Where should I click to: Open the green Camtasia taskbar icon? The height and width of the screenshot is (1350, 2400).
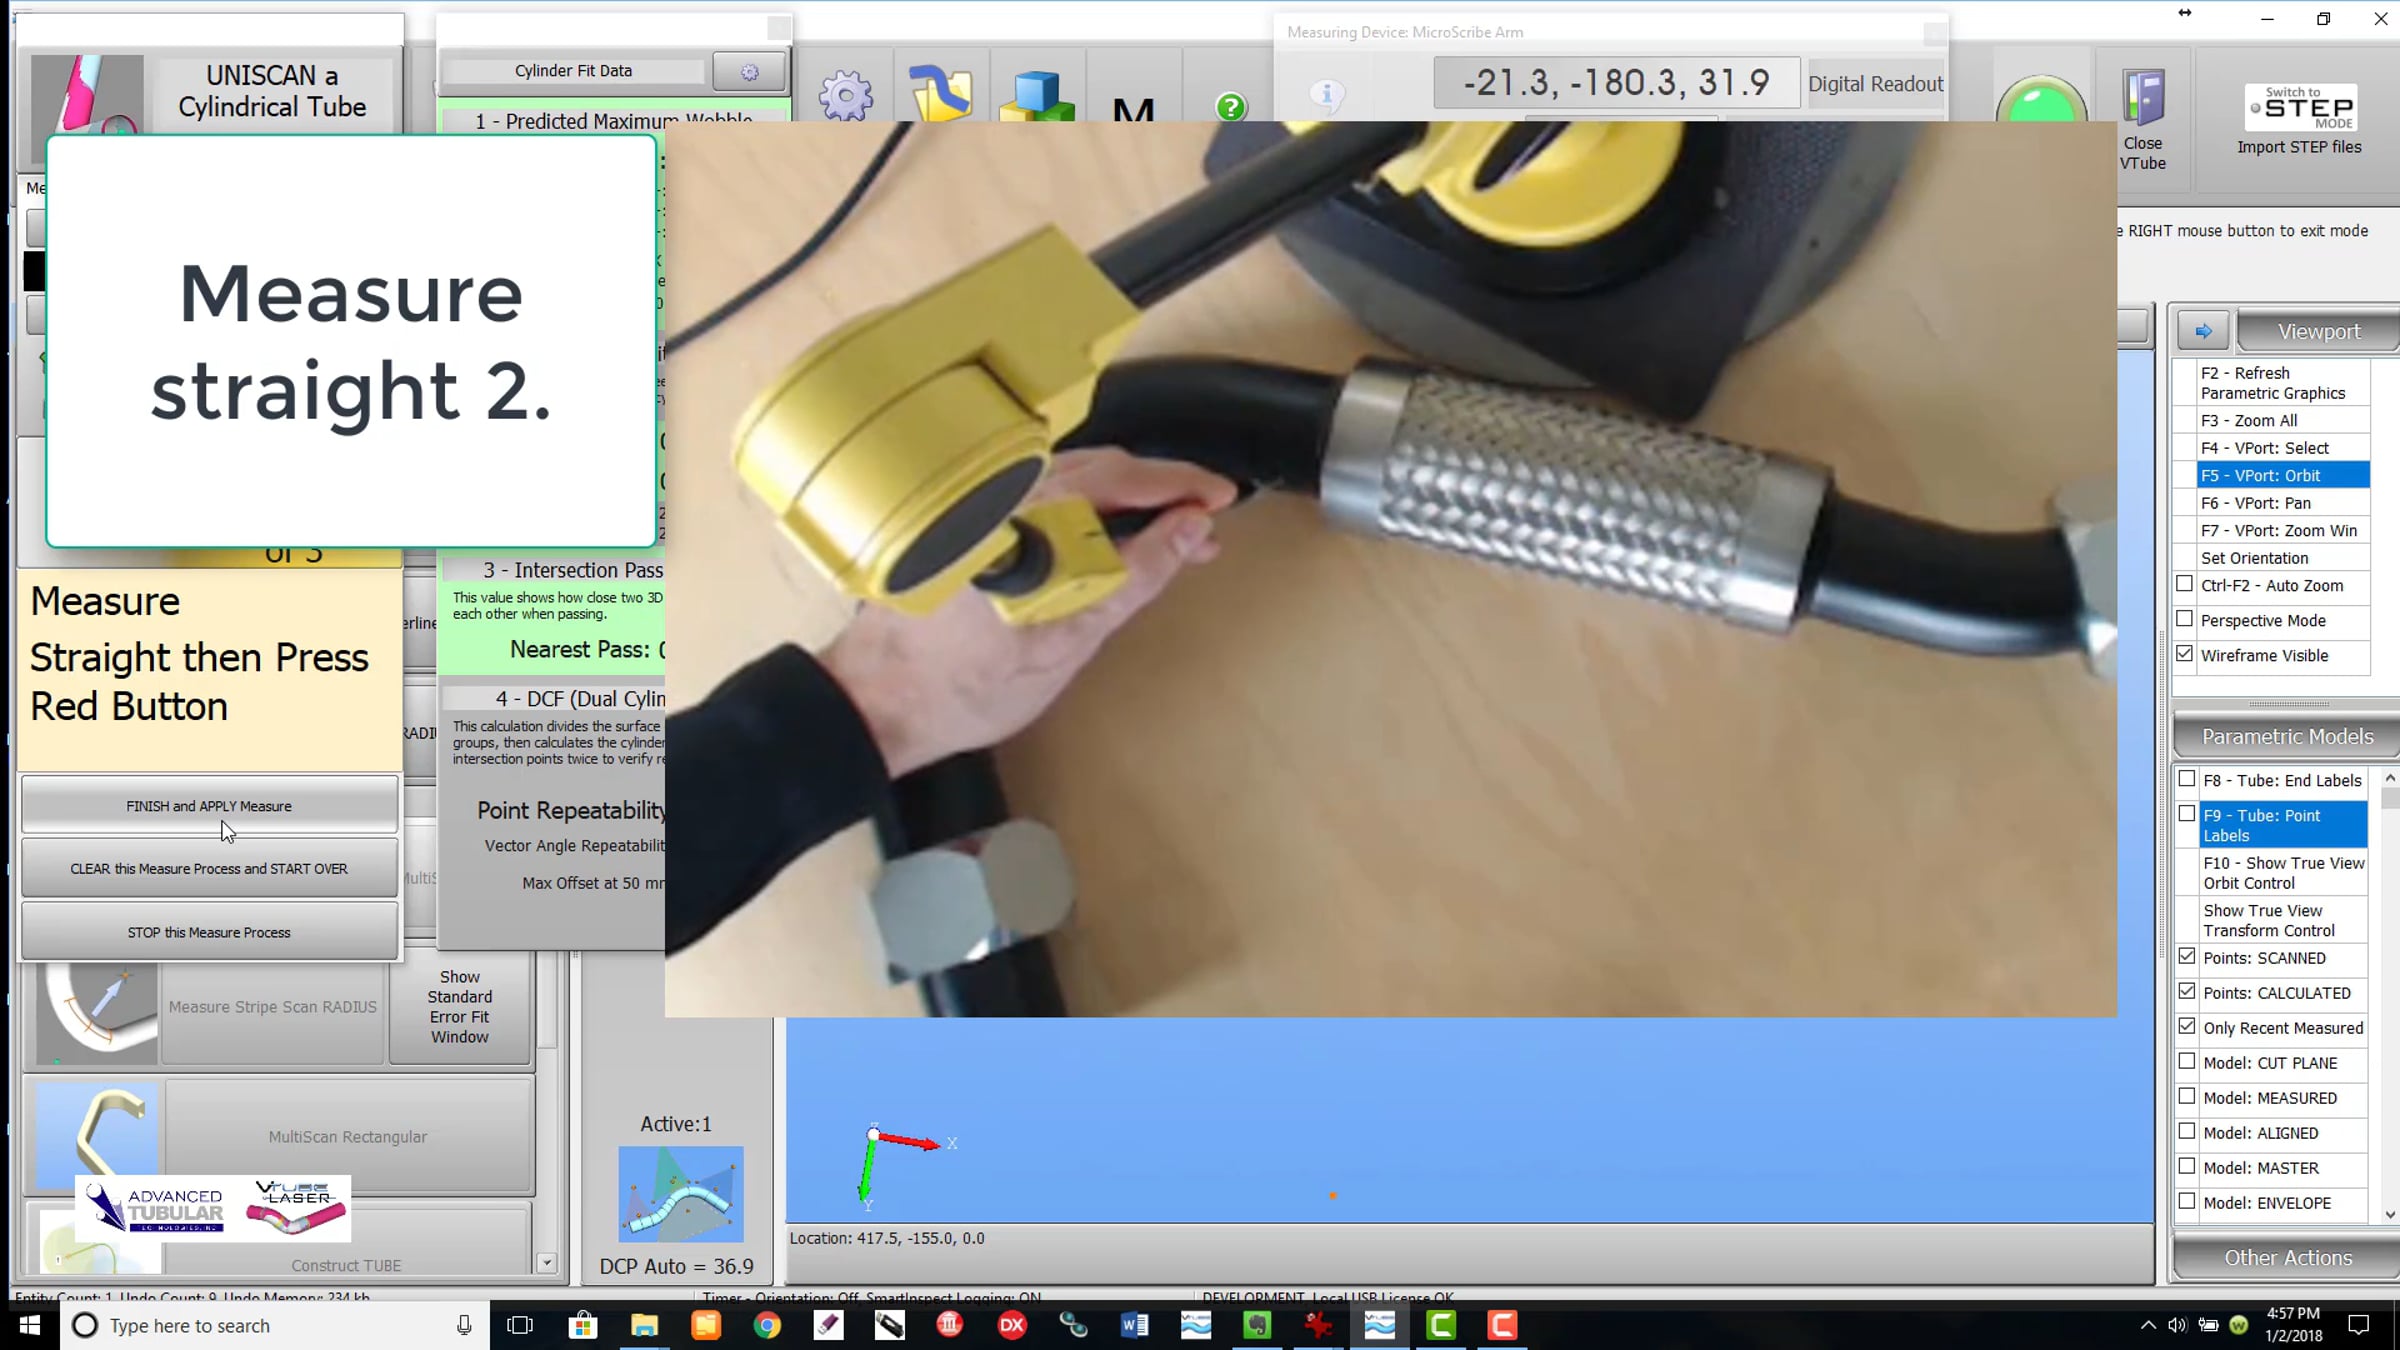(1441, 1325)
